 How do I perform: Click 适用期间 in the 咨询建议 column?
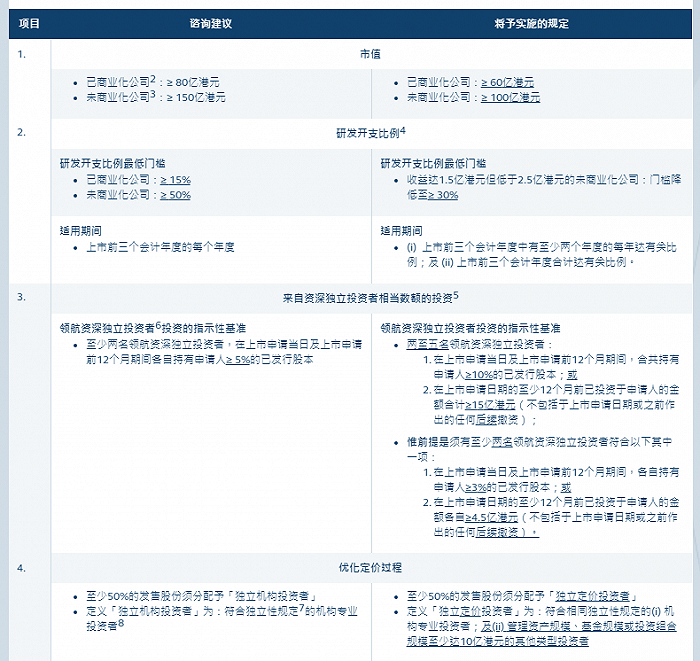[81, 231]
